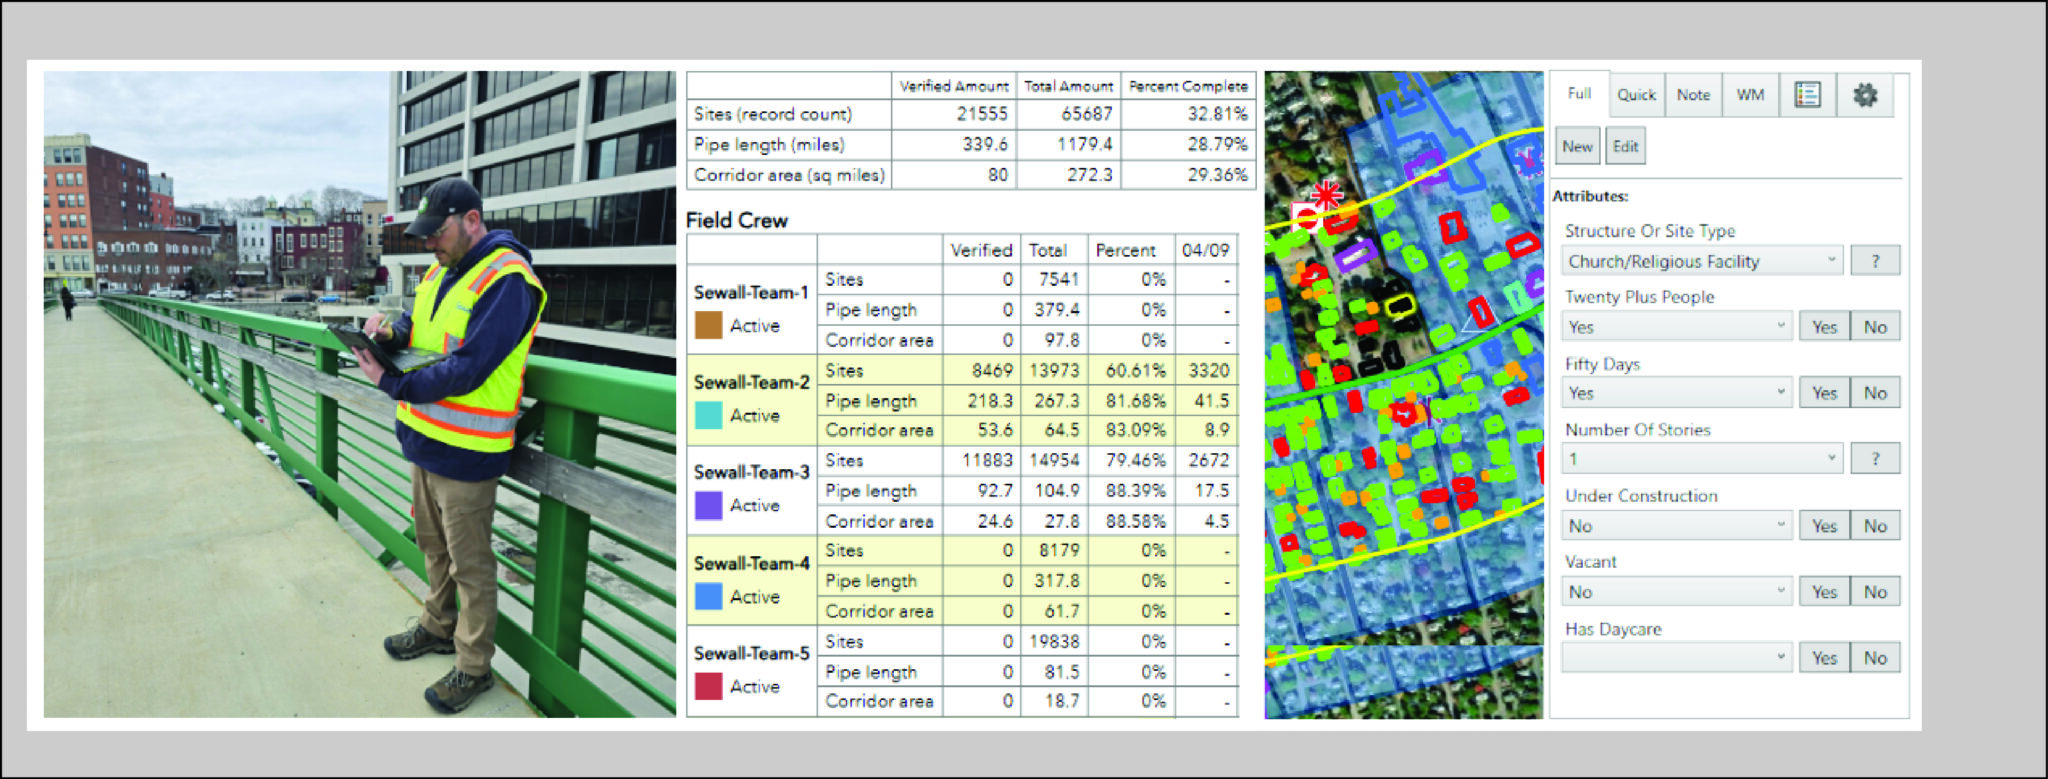Select Sewall-Team-1 brown color swatch
2048x779 pixels.
click(x=708, y=325)
